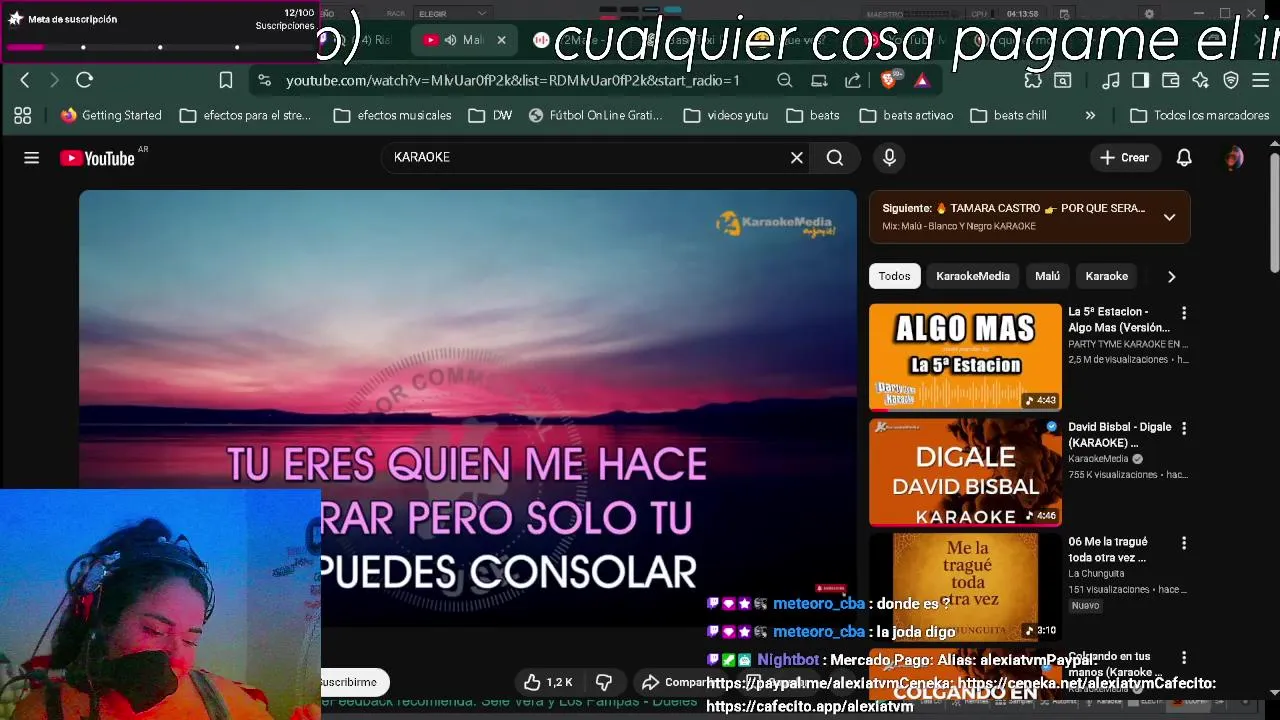This screenshot has width=1280, height=720.
Task: Open 'Todos los marcadores' folder
Action: click(1199, 115)
